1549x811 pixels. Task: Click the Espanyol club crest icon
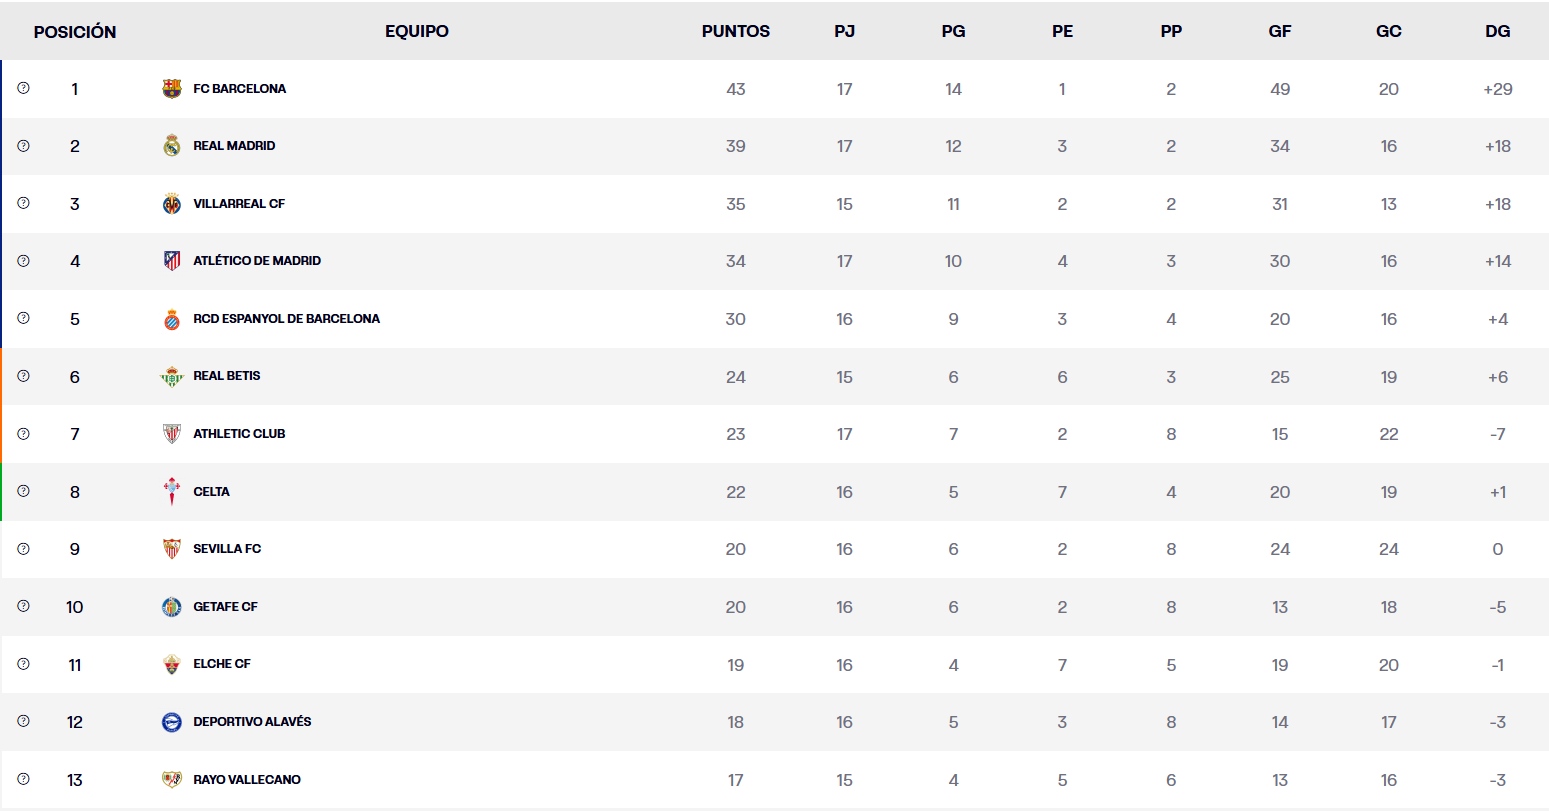pos(172,319)
